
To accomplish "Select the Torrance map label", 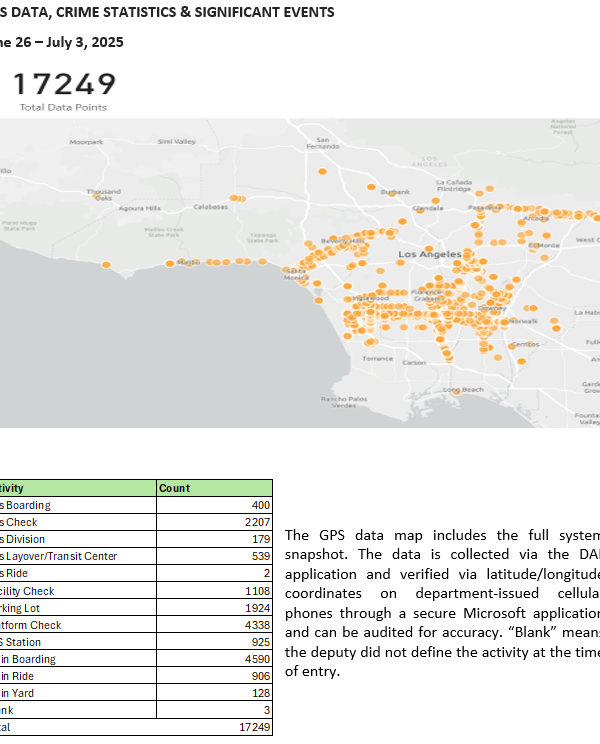I will point(377,359).
